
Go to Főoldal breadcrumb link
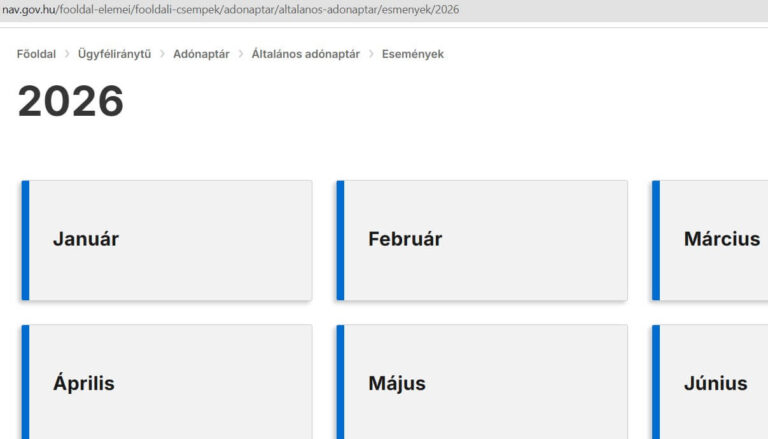(36, 54)
